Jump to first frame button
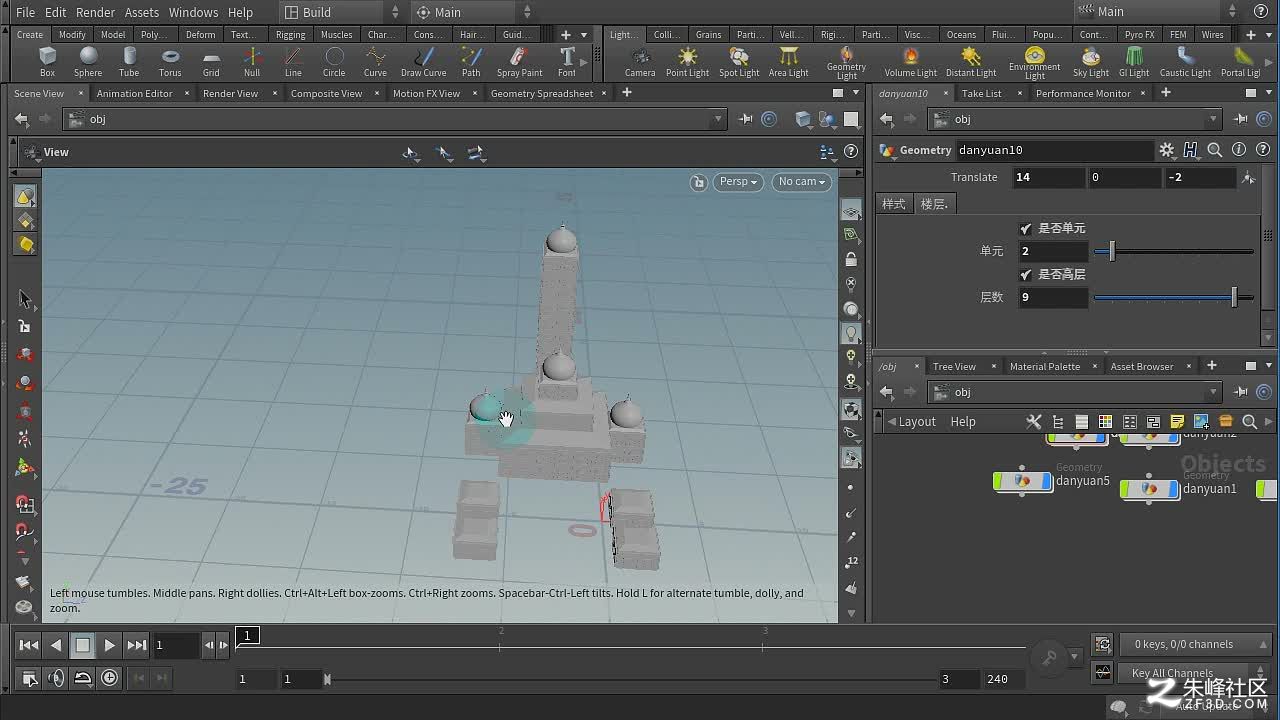The image size is (1280, 720). click(29, 645)
